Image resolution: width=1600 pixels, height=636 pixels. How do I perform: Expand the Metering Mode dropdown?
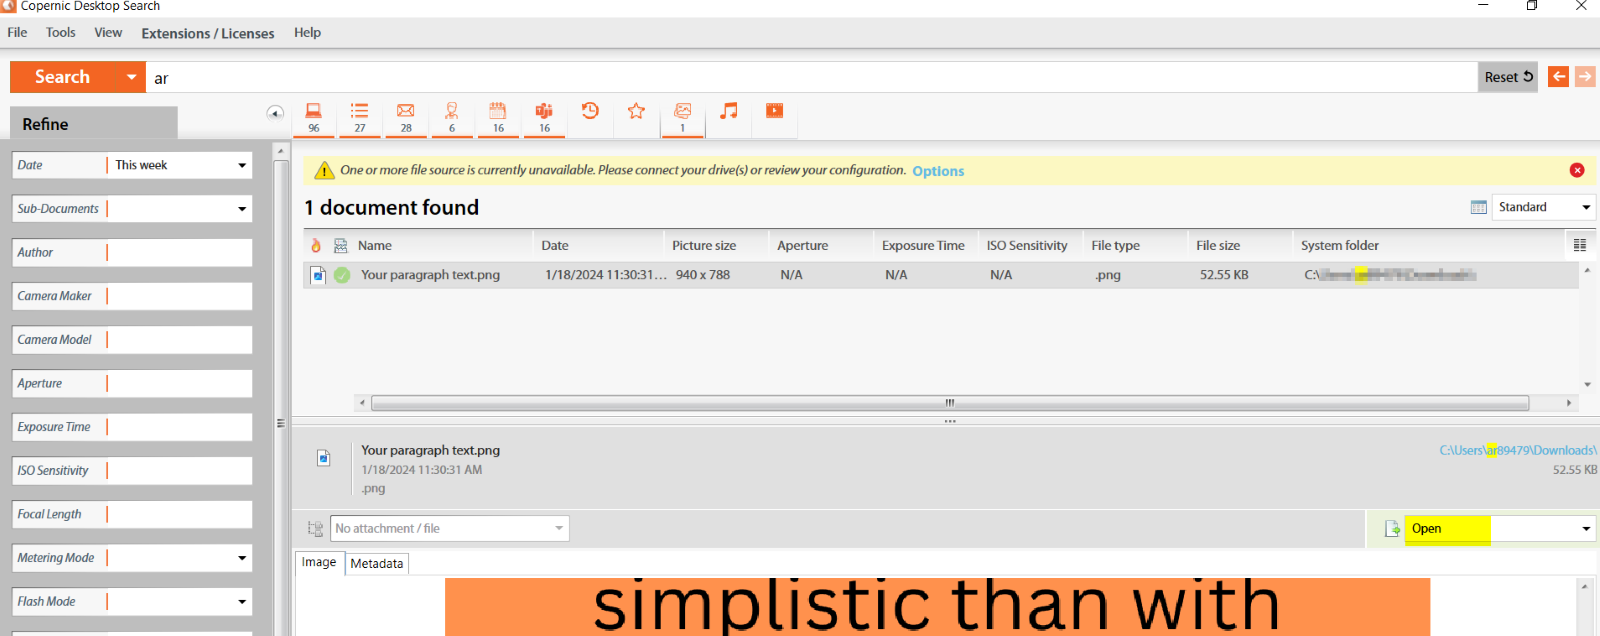pos(242,559)
